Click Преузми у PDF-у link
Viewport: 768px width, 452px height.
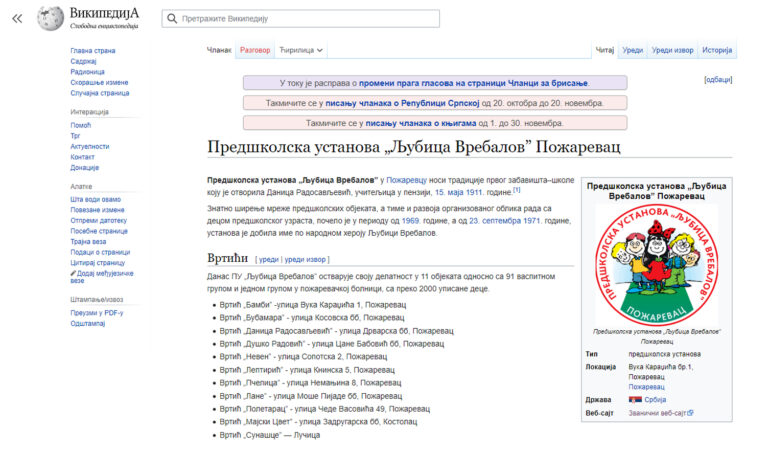pos(96,313)
